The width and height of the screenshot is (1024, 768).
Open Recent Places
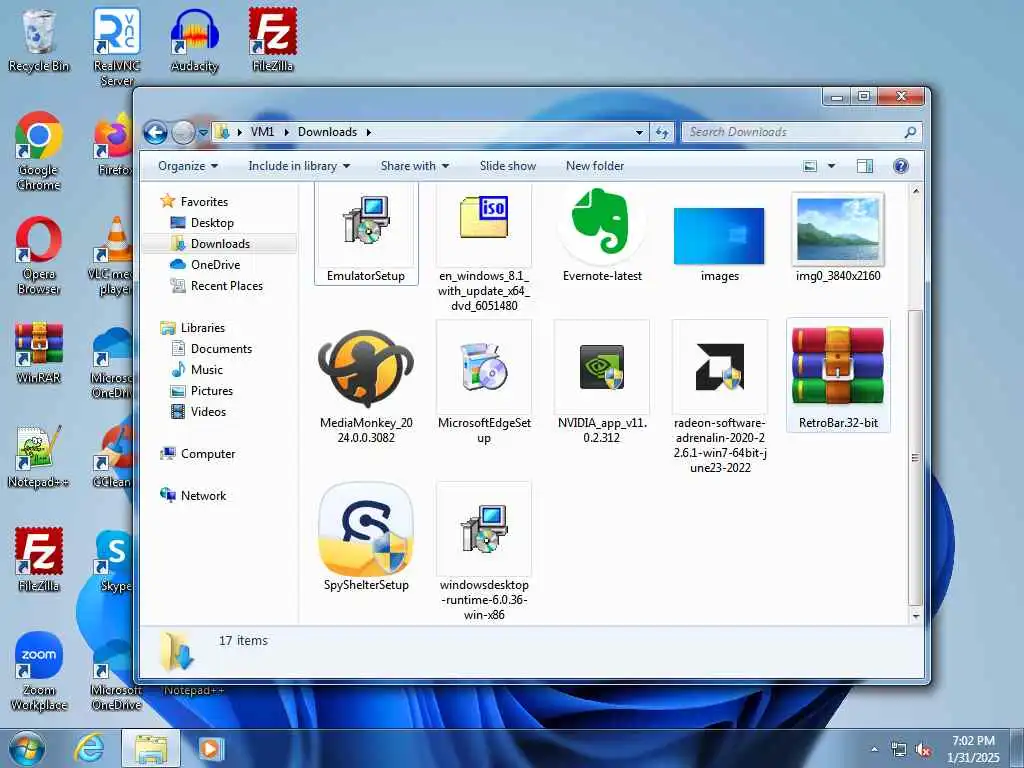click(216, 285)
